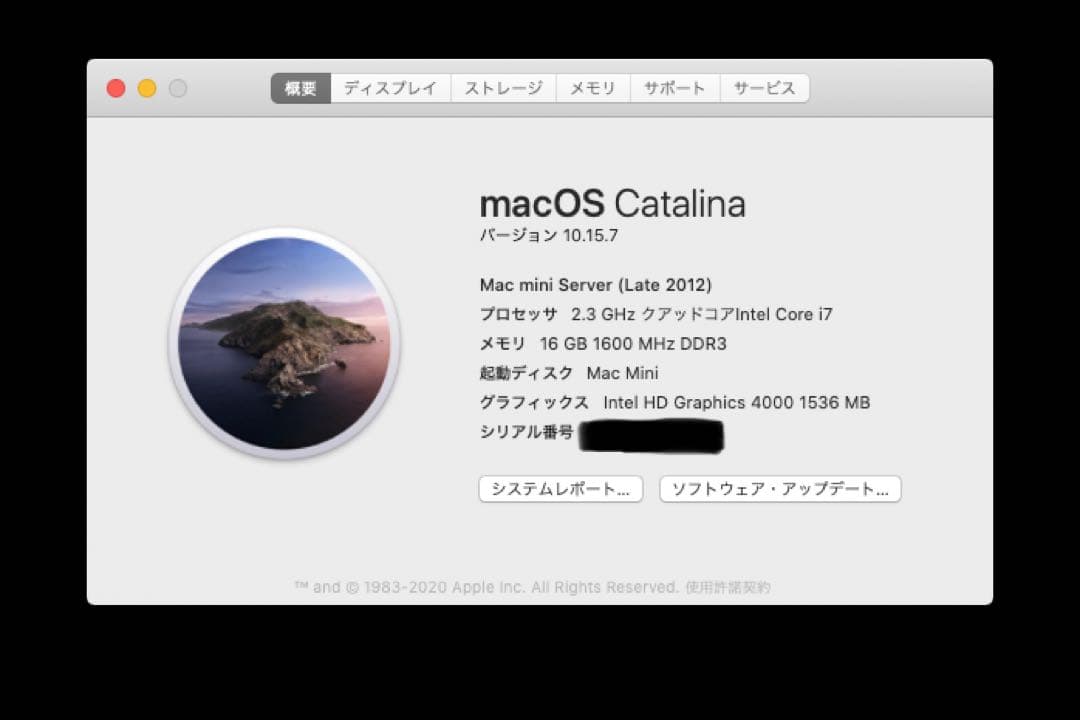The image size is (1080, 720).
Task: Return to the 概要 tab
Action: click(x=299, y=88)
